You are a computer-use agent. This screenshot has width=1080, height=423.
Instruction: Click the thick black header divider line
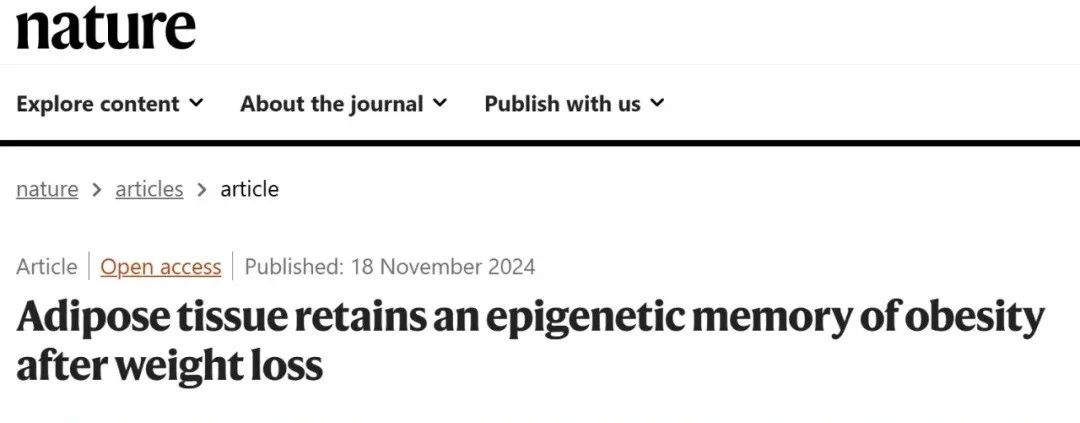pyautogui.click(x=540, y=143)
